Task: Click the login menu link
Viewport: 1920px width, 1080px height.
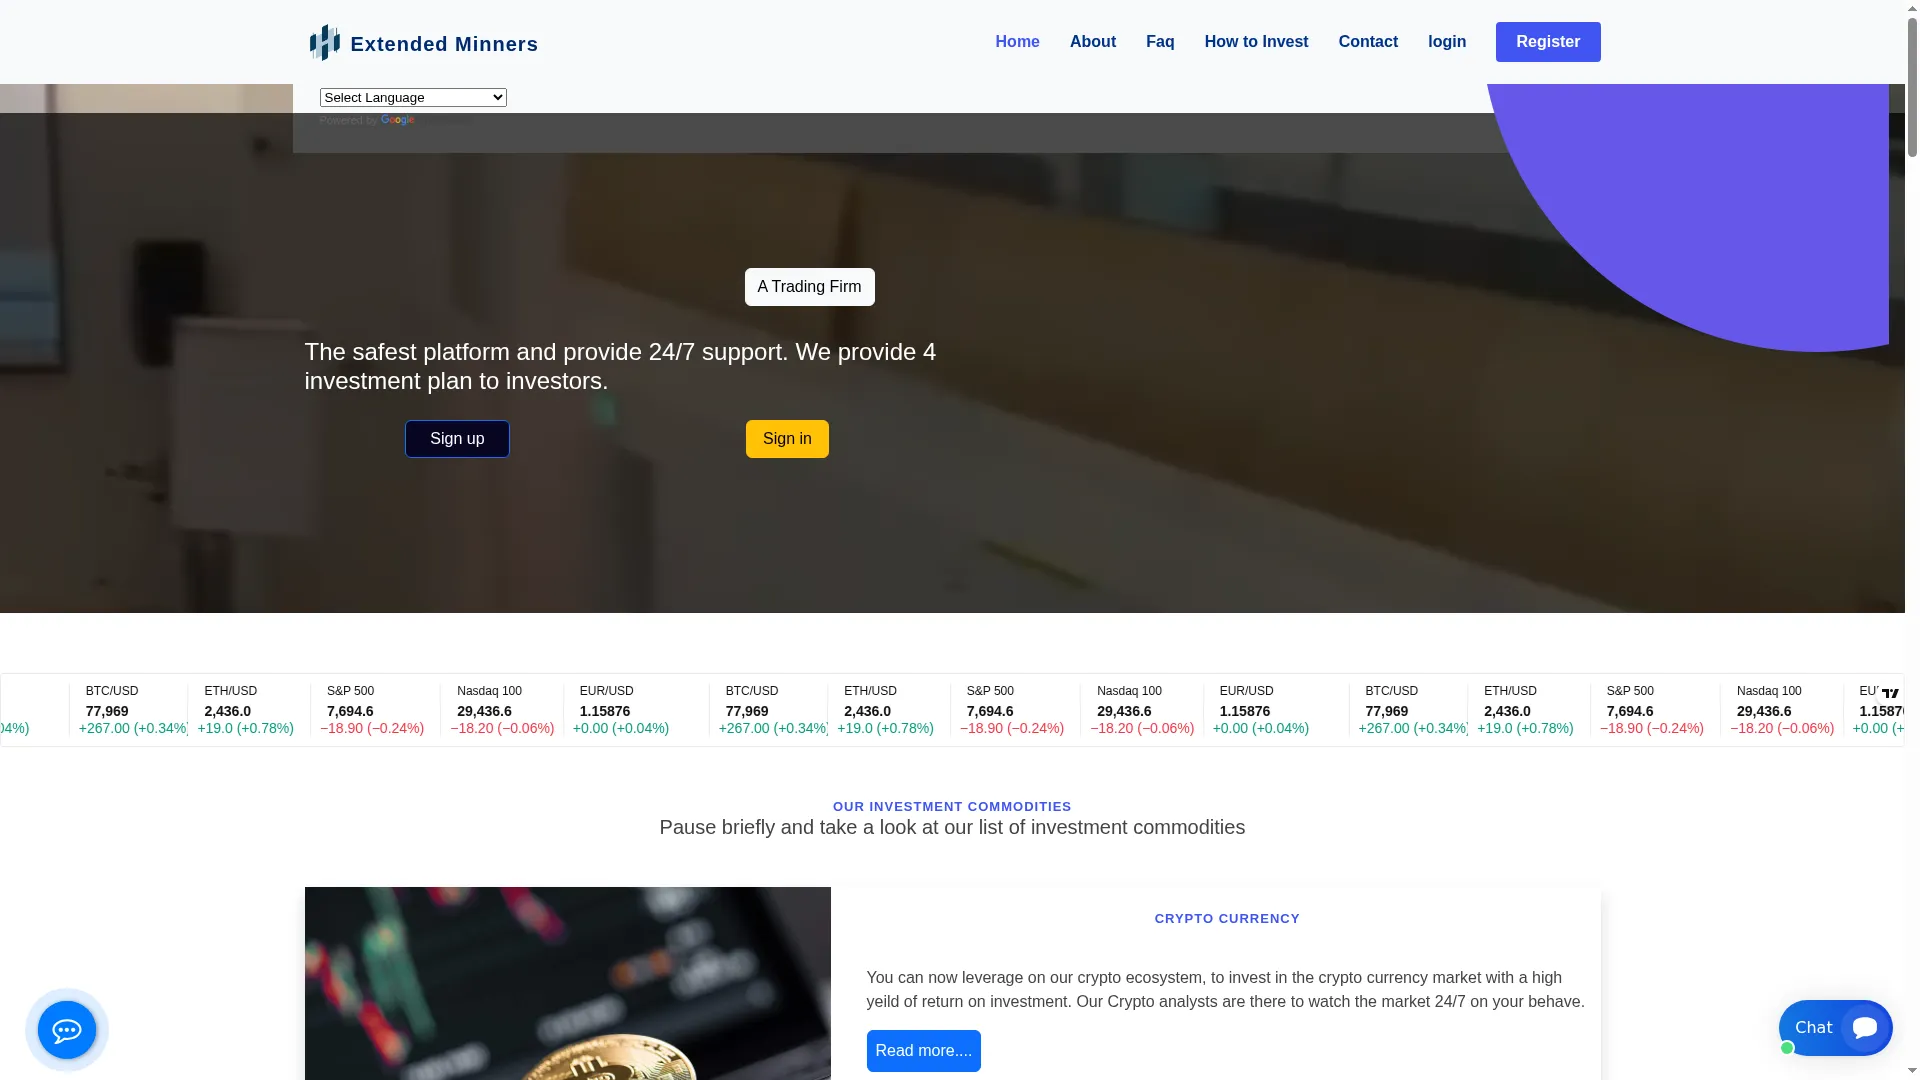Action: (1447, 42)
